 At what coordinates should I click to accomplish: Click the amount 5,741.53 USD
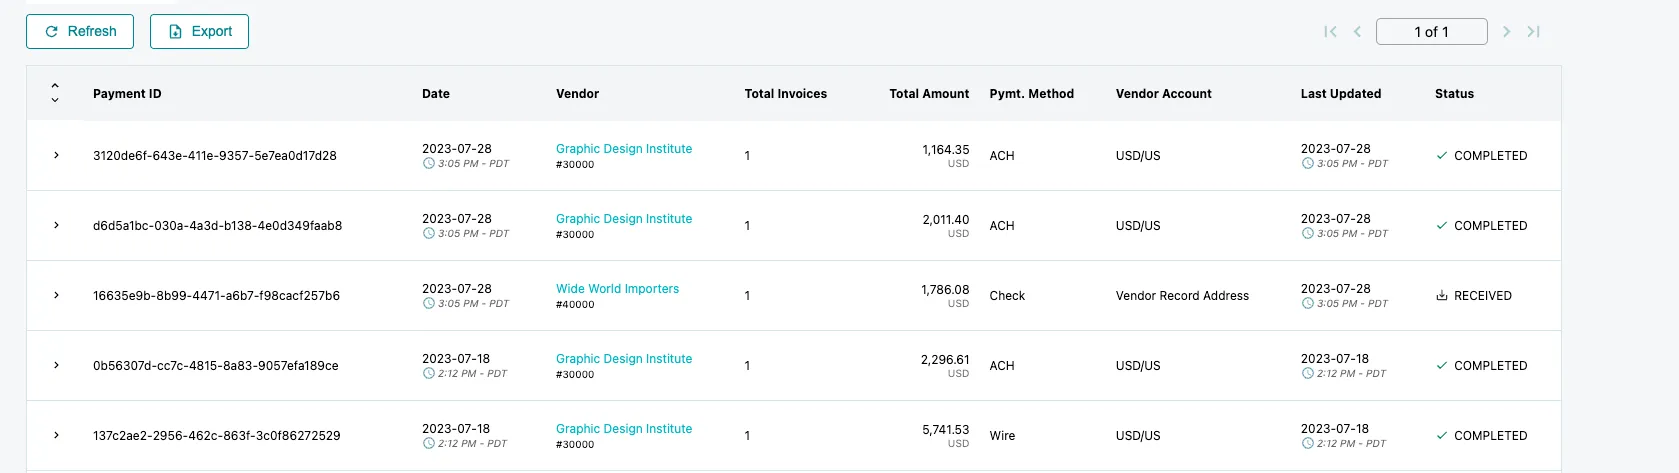point(945,435)
